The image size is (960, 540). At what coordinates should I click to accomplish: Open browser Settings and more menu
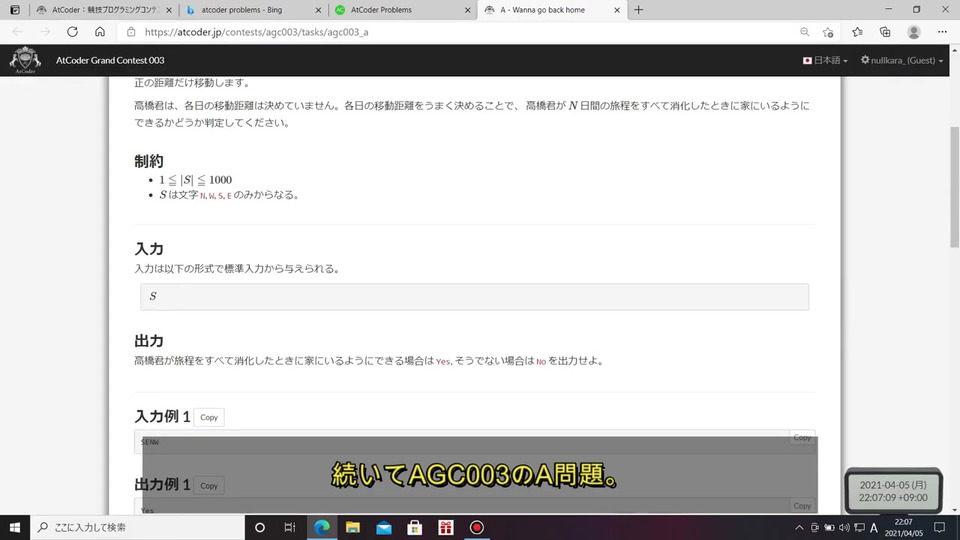[942, 32]
